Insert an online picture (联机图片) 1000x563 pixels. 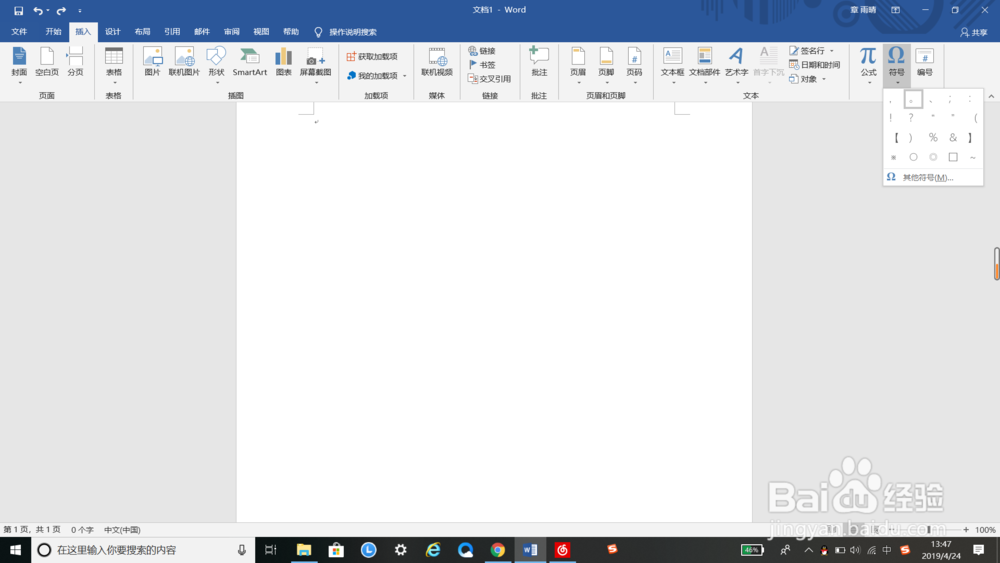184,62
